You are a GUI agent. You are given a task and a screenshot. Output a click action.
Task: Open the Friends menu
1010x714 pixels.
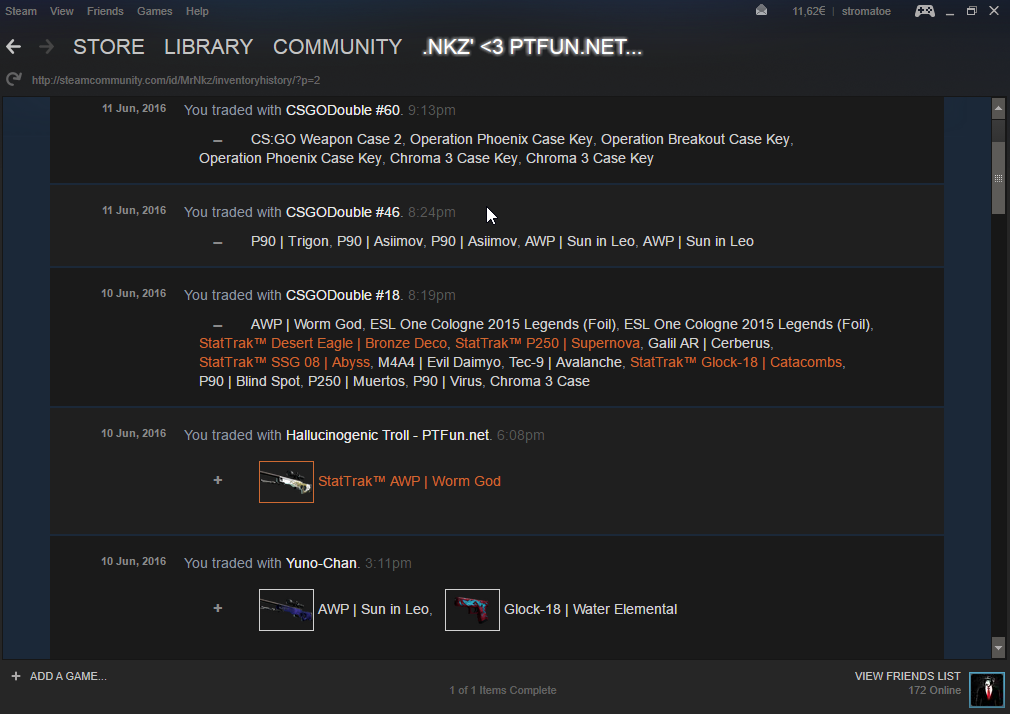(105, 11)
